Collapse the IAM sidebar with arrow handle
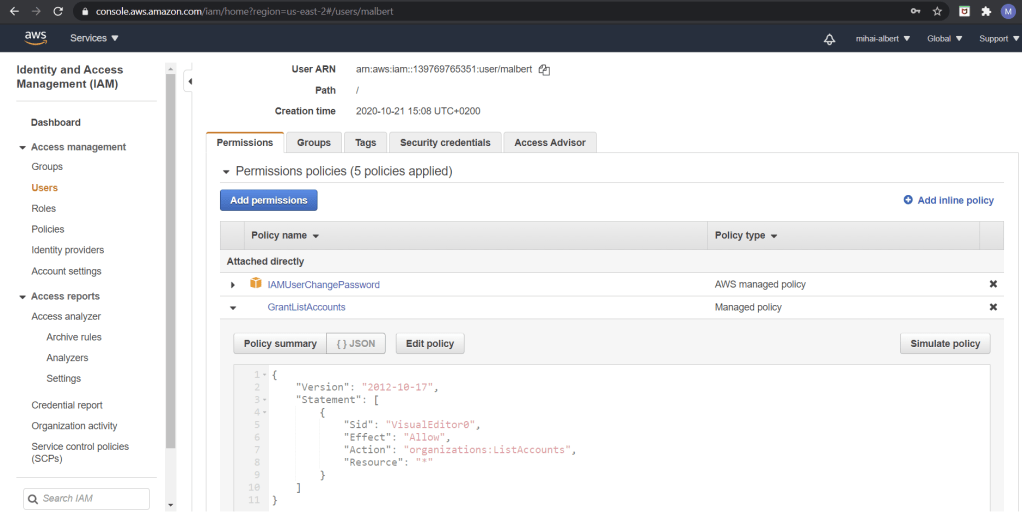The image size is (1022, 512). 190,81
